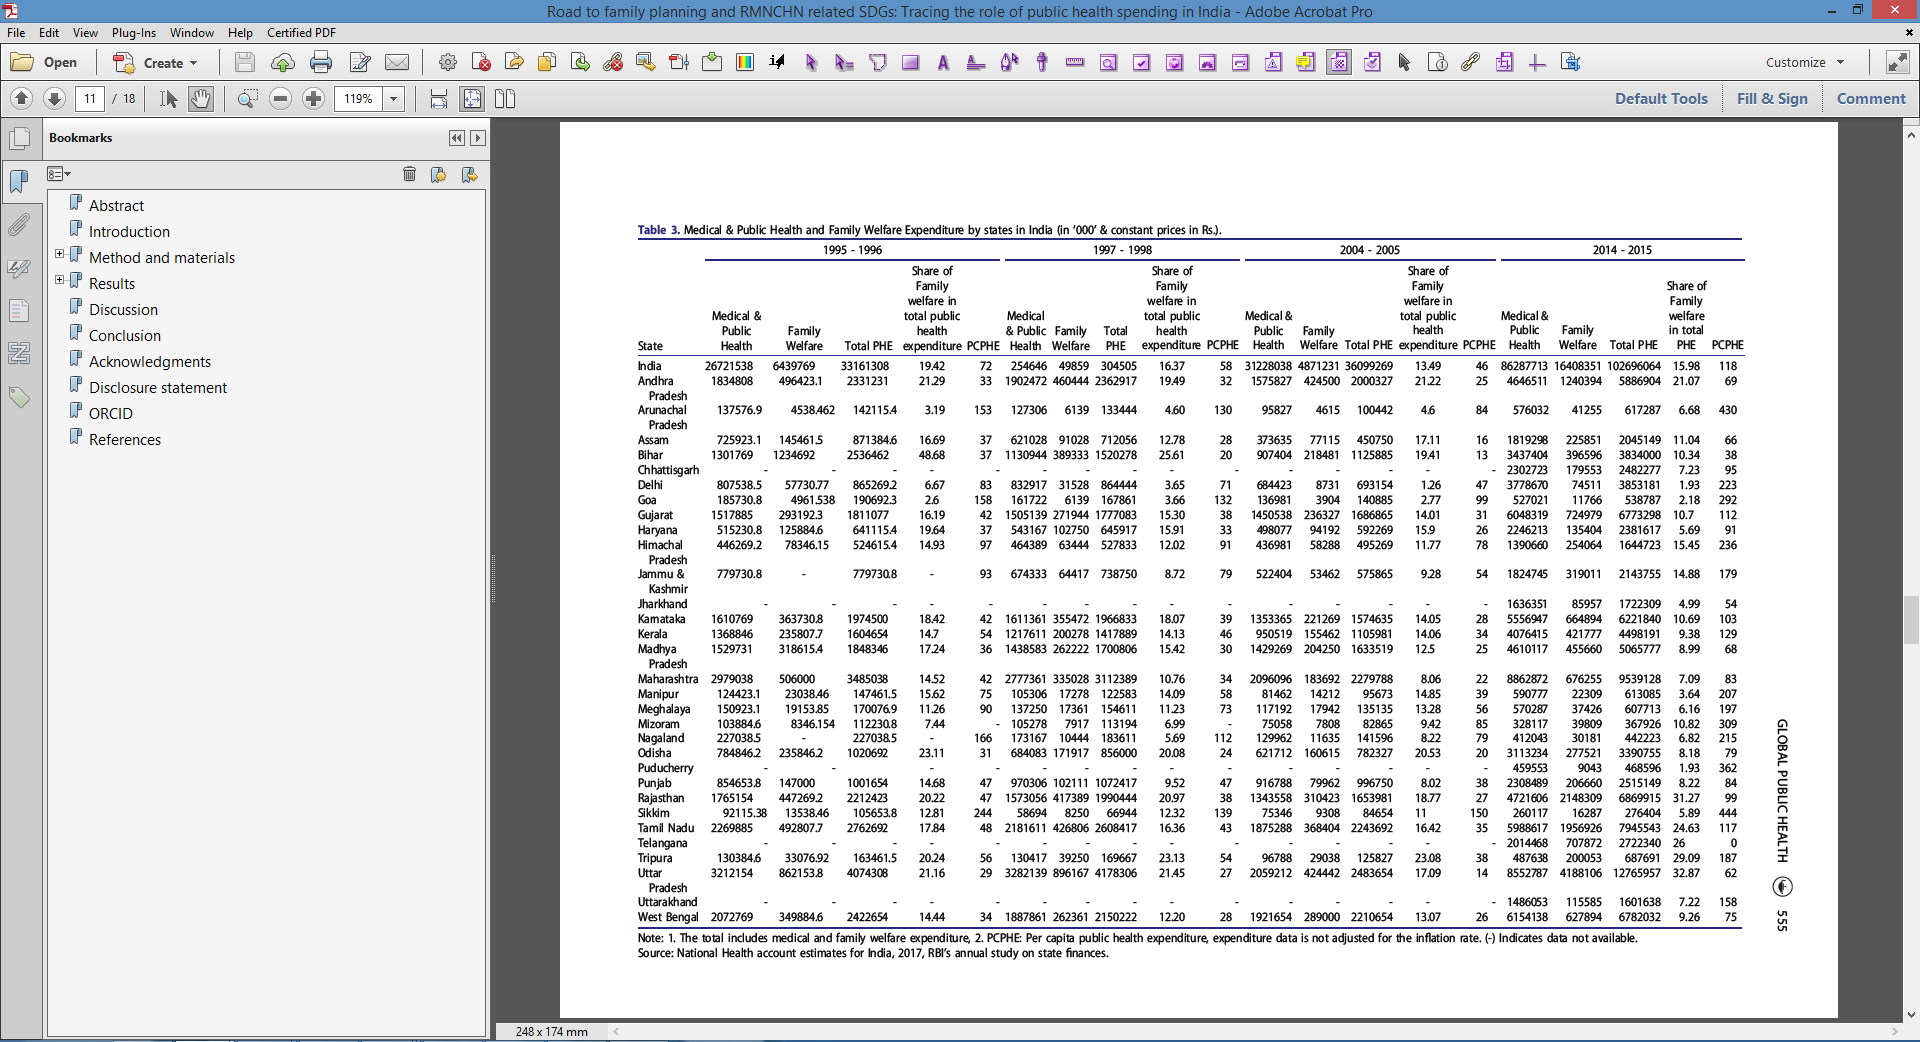Click the page number input field
Viewport: 1920px width, 1042px height.
point(90,99)
